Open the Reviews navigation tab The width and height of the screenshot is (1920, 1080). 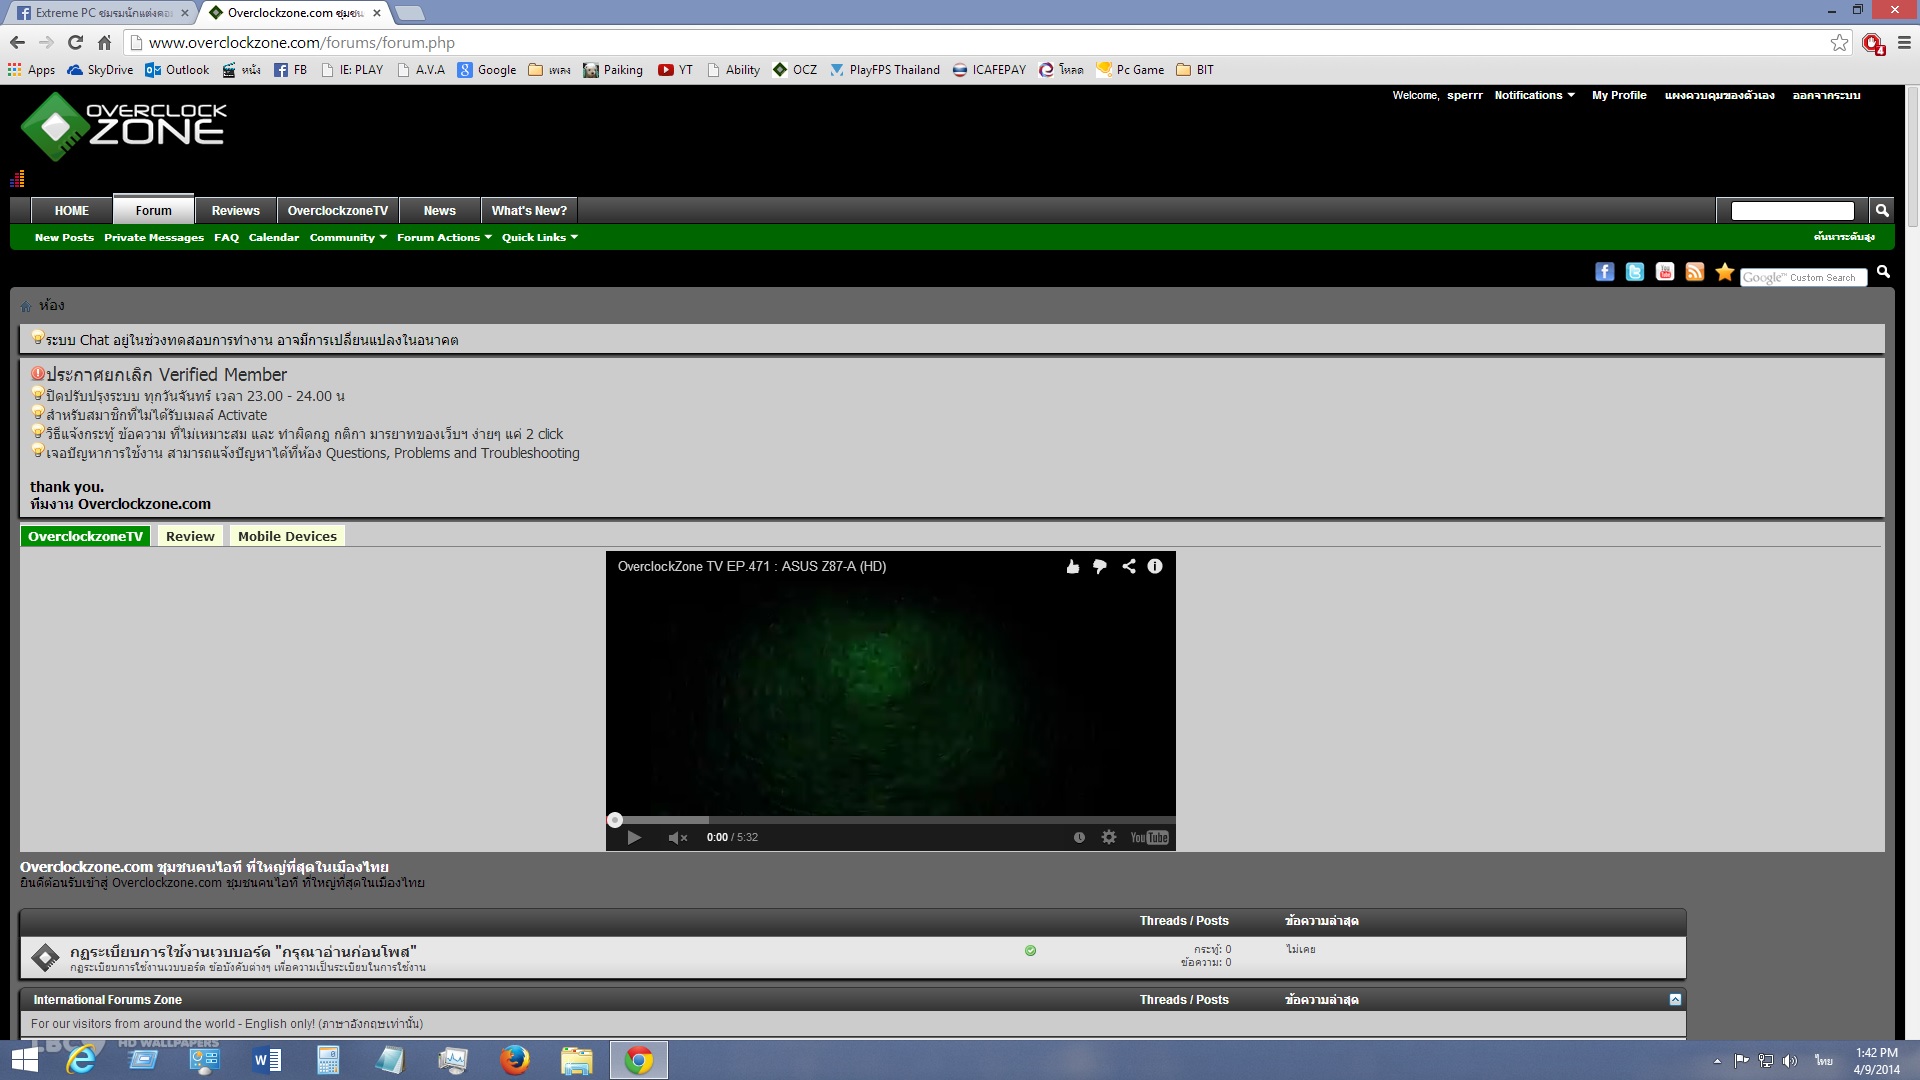(235, 210)
